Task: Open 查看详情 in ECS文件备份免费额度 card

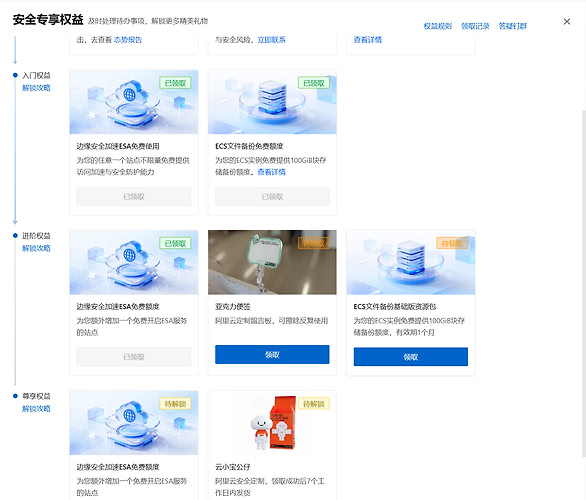Action: [271, 172]
